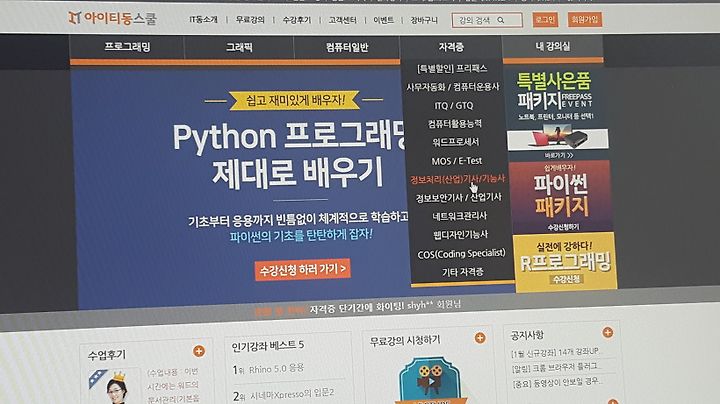Image resolution: width=720 pixels, height=404 pixels.
Task: Open IT동소개 top menu link
Action: pos(203,20)
